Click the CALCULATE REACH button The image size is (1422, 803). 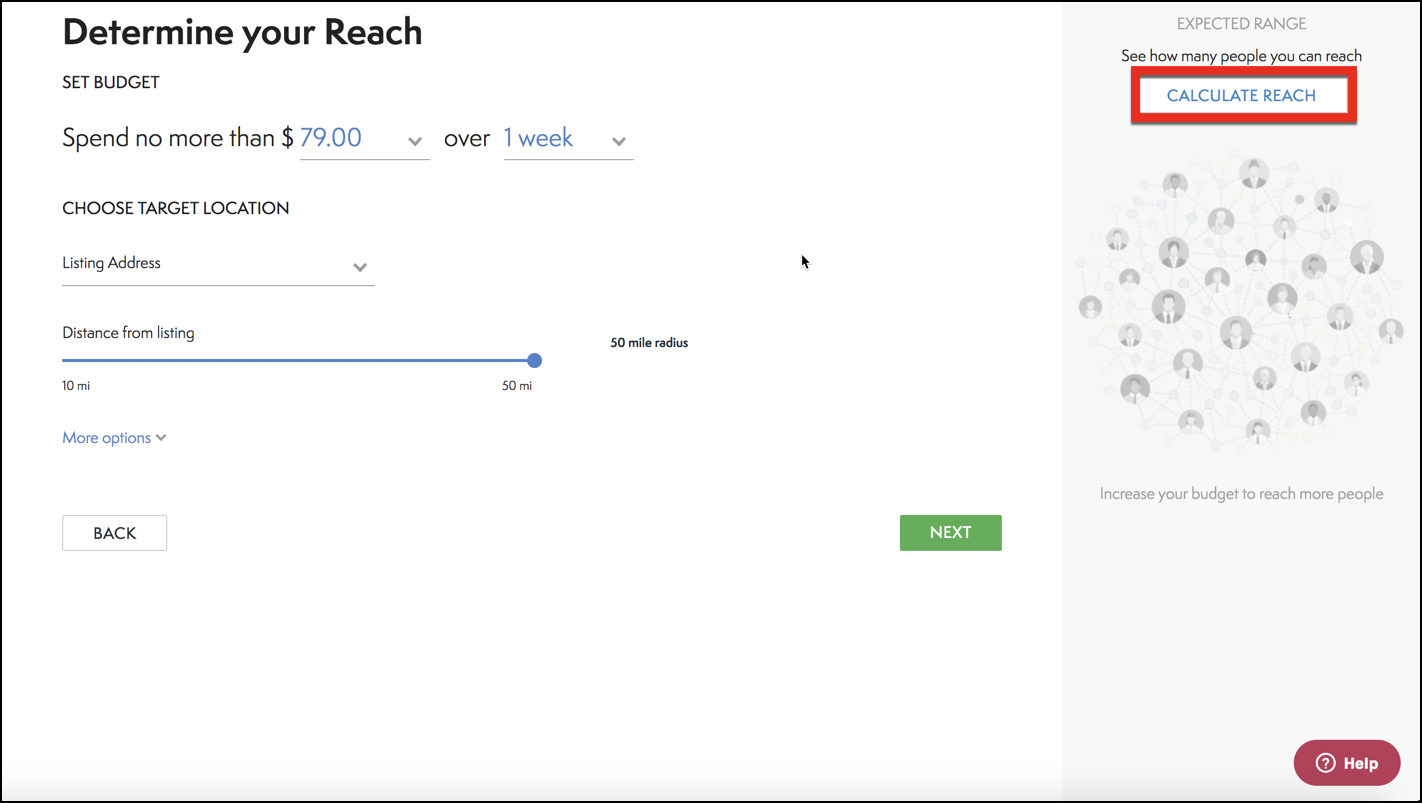coord(1243,95)
